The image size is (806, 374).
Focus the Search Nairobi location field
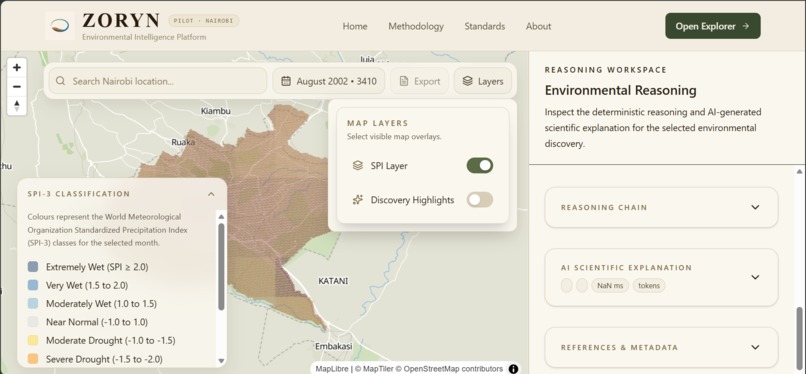point(158,81)
